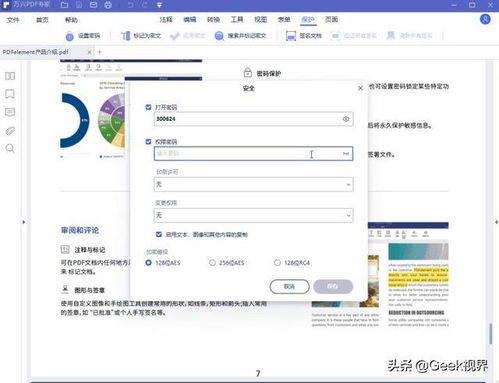This screenshot has width=499, height=383.
Task: Click the open password field showing 300624
Action: coord(253,119)
